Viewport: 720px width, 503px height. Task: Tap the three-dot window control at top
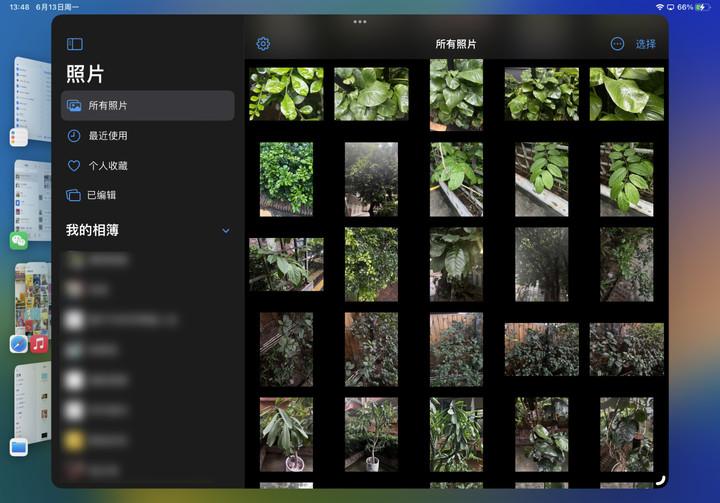coord(360,21)
